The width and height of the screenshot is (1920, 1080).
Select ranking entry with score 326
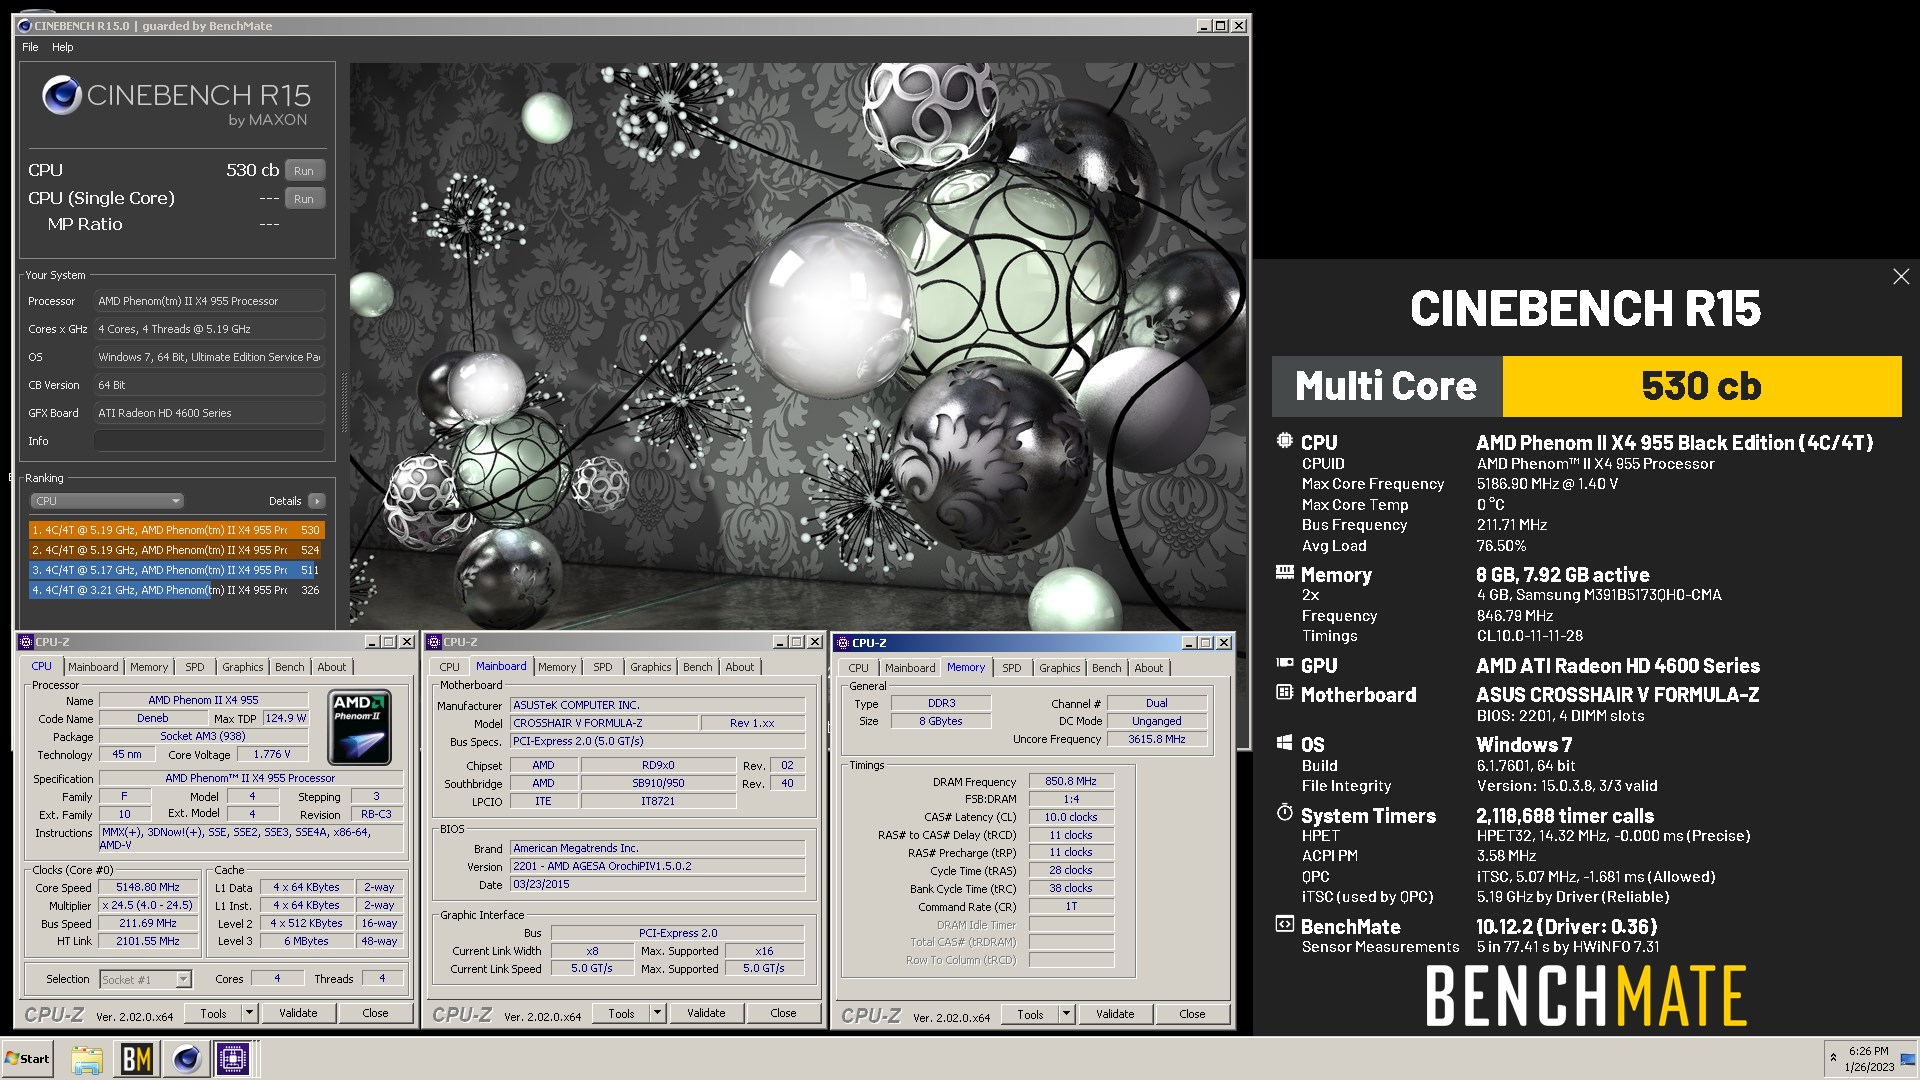(176, 590)
